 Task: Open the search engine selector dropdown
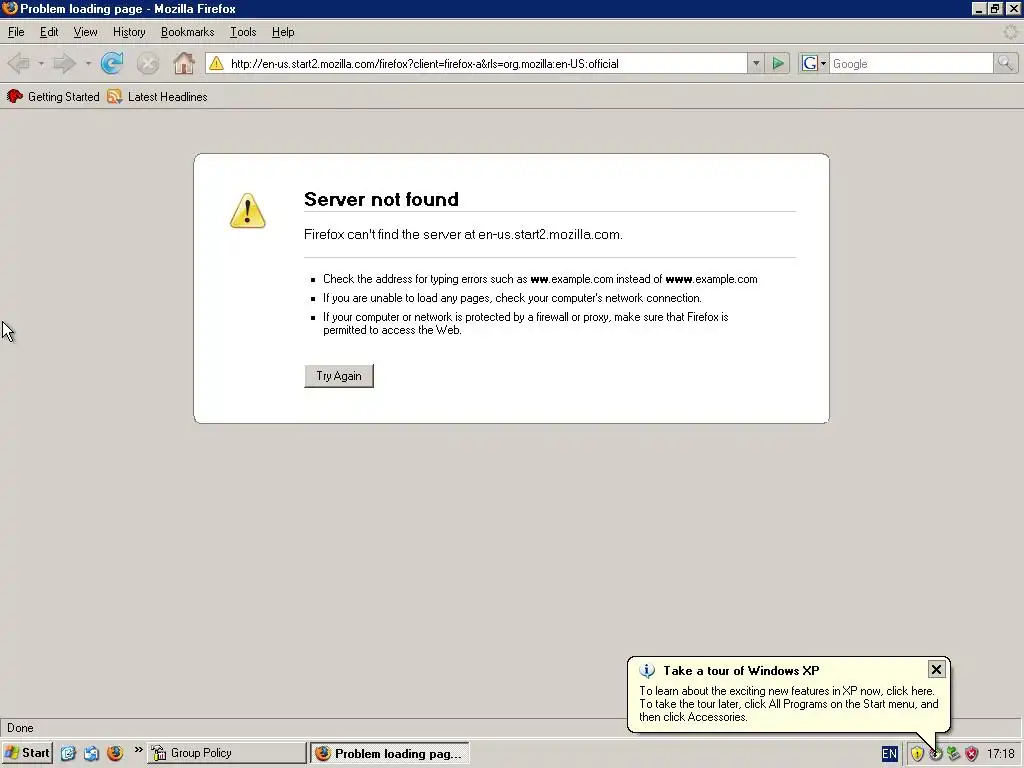tap(823, 63)
